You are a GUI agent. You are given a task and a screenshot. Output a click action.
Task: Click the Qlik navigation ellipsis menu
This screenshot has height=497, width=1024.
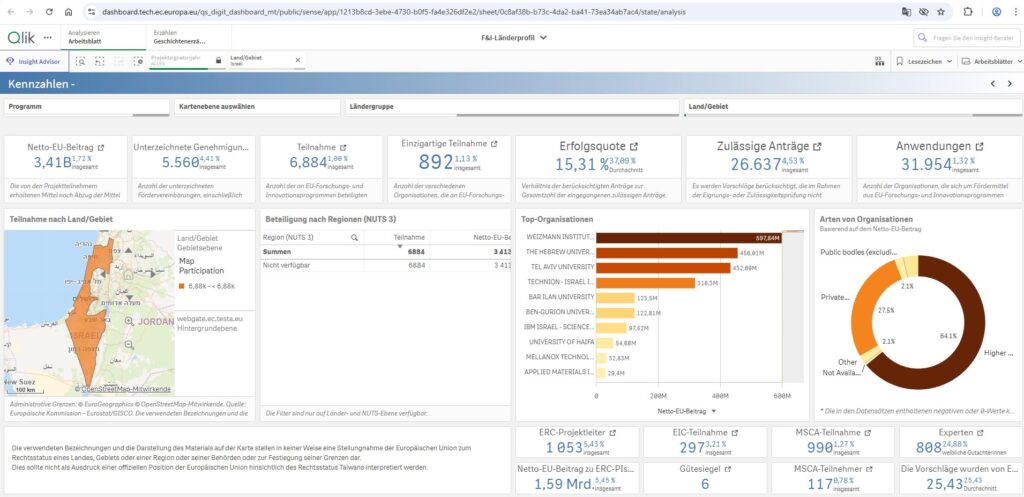coord(48,37)
